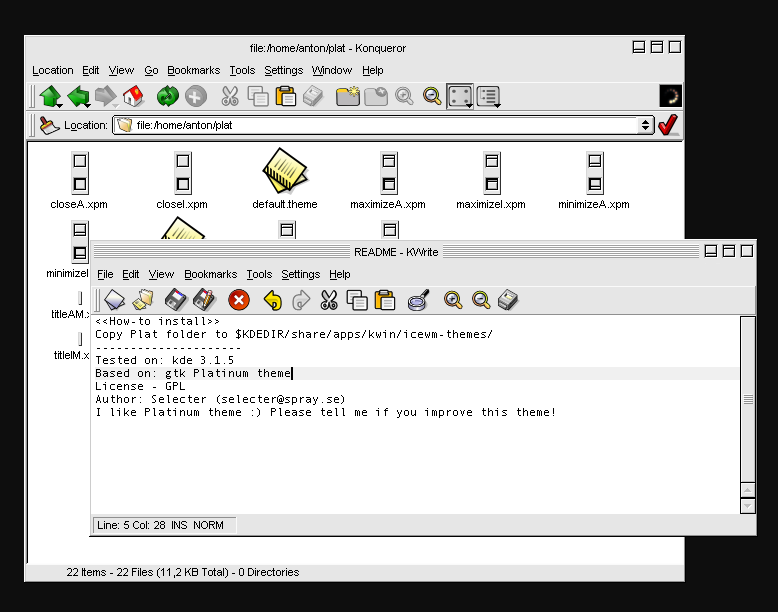Image resolution: width=778 pixels, height=612 pixels.
Task: Clear the Location bar with the broom icon
Action: tap(49, 125)
